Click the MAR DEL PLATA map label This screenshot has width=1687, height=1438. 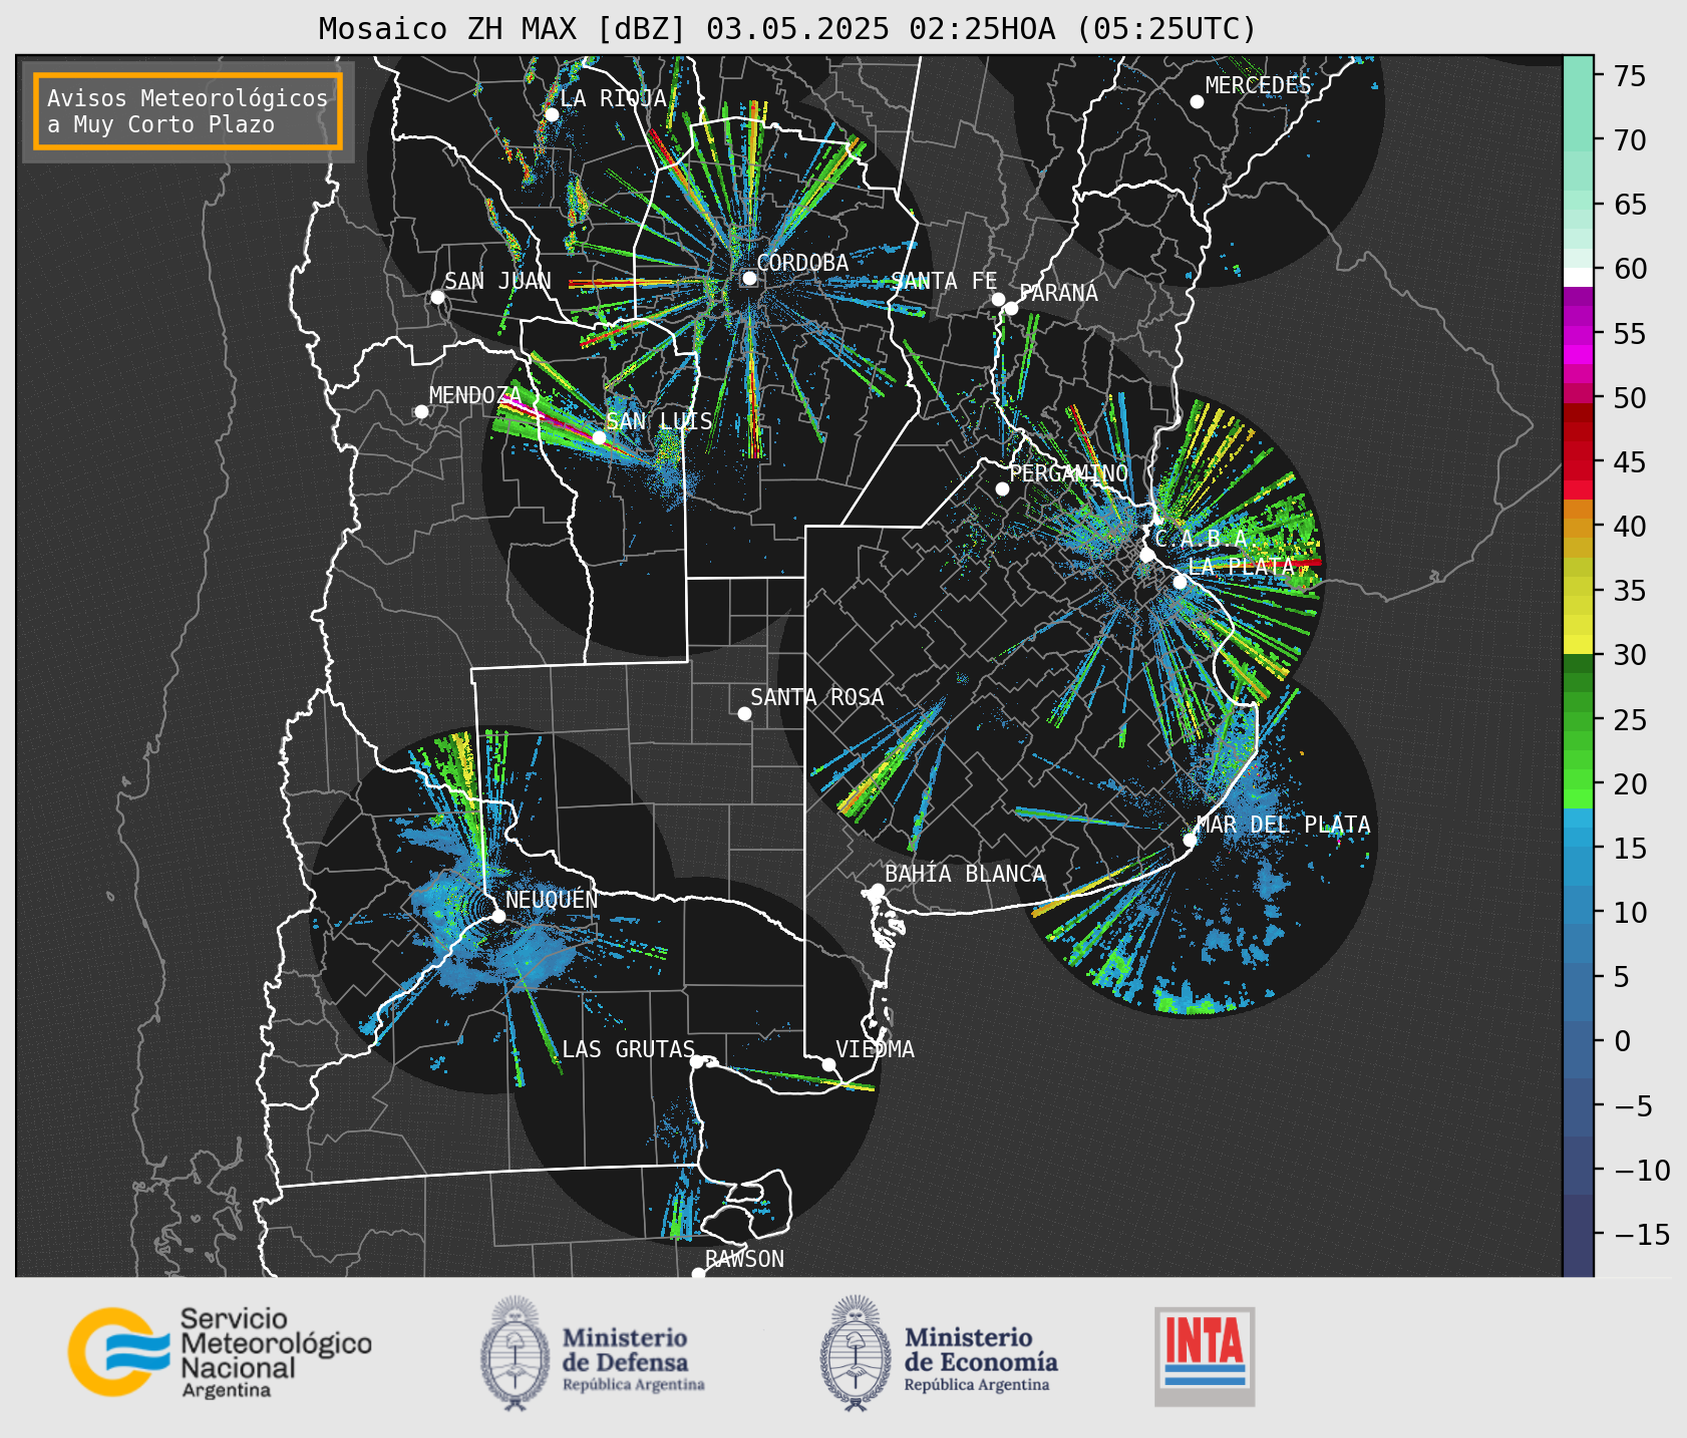(1283, 825)
